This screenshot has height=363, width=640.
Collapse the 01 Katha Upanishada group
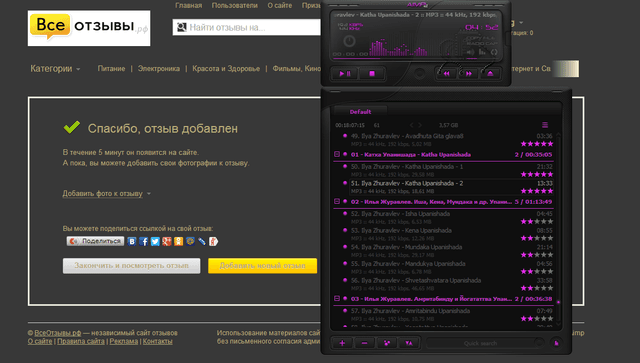pos(337,154)
